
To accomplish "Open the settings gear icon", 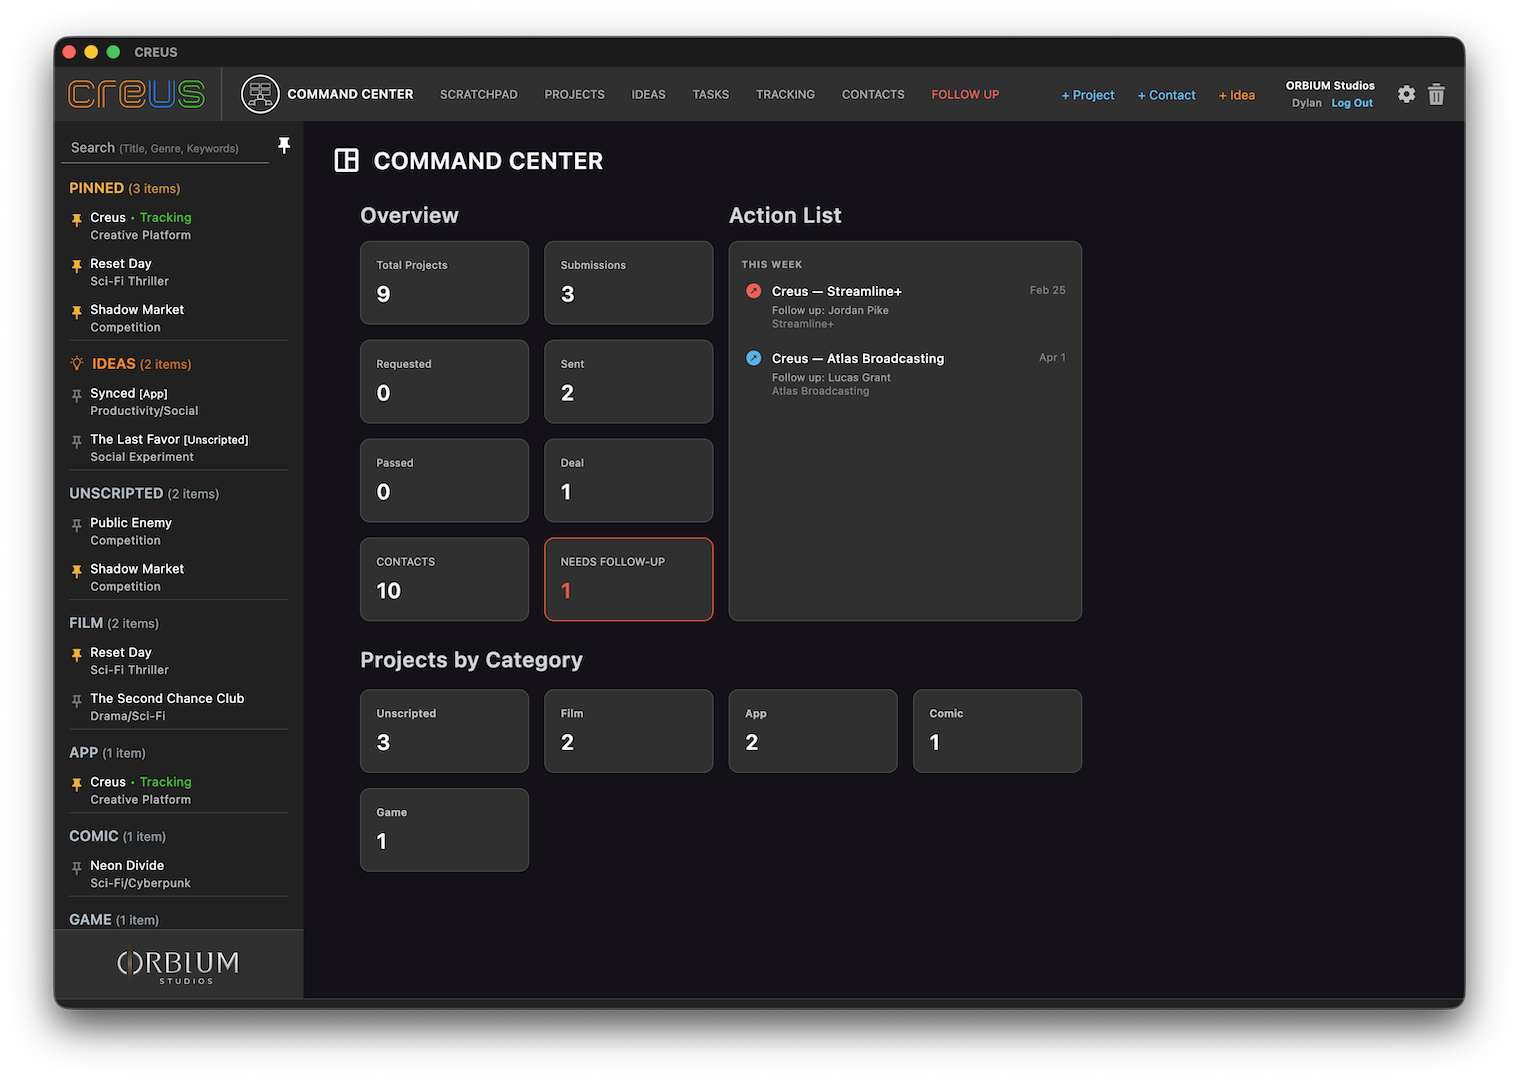I will [1406, 94].
